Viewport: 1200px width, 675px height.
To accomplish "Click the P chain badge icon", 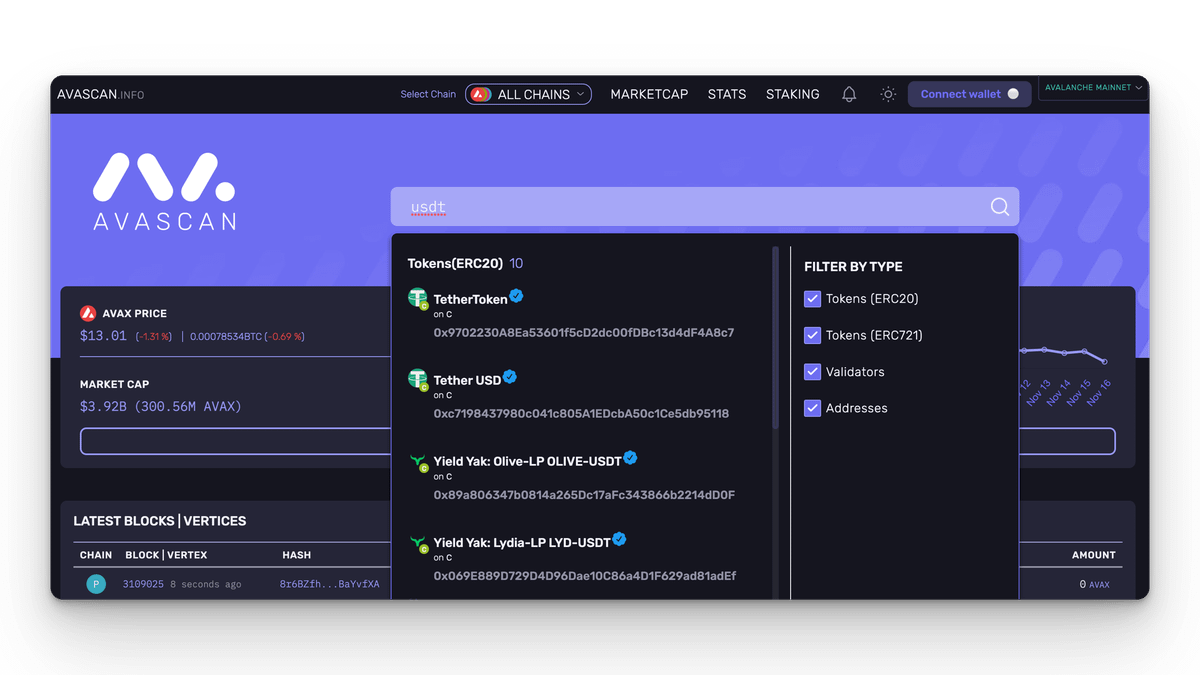I will coord(96,584).
